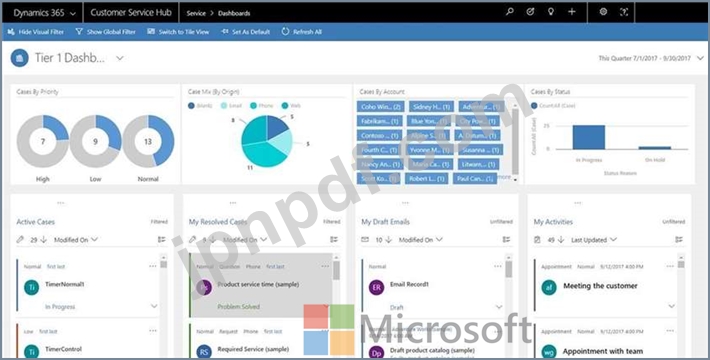The height and width of the screenshot is (360, 710).
Task: Open view options icon in My Activities
Action: coord(679,240)
